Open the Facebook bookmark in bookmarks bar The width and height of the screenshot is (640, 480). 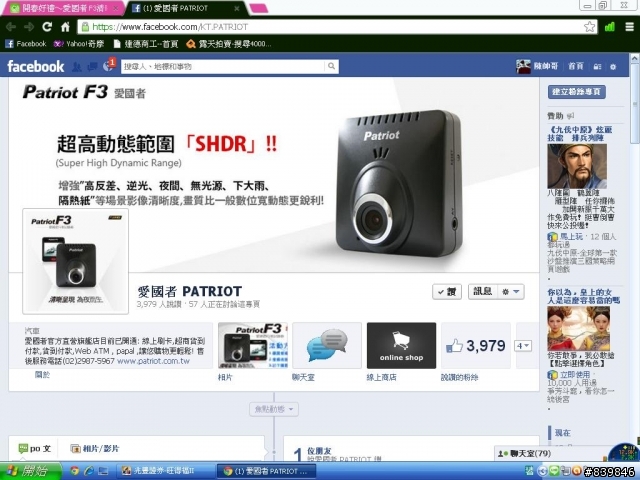coord(26,44)
